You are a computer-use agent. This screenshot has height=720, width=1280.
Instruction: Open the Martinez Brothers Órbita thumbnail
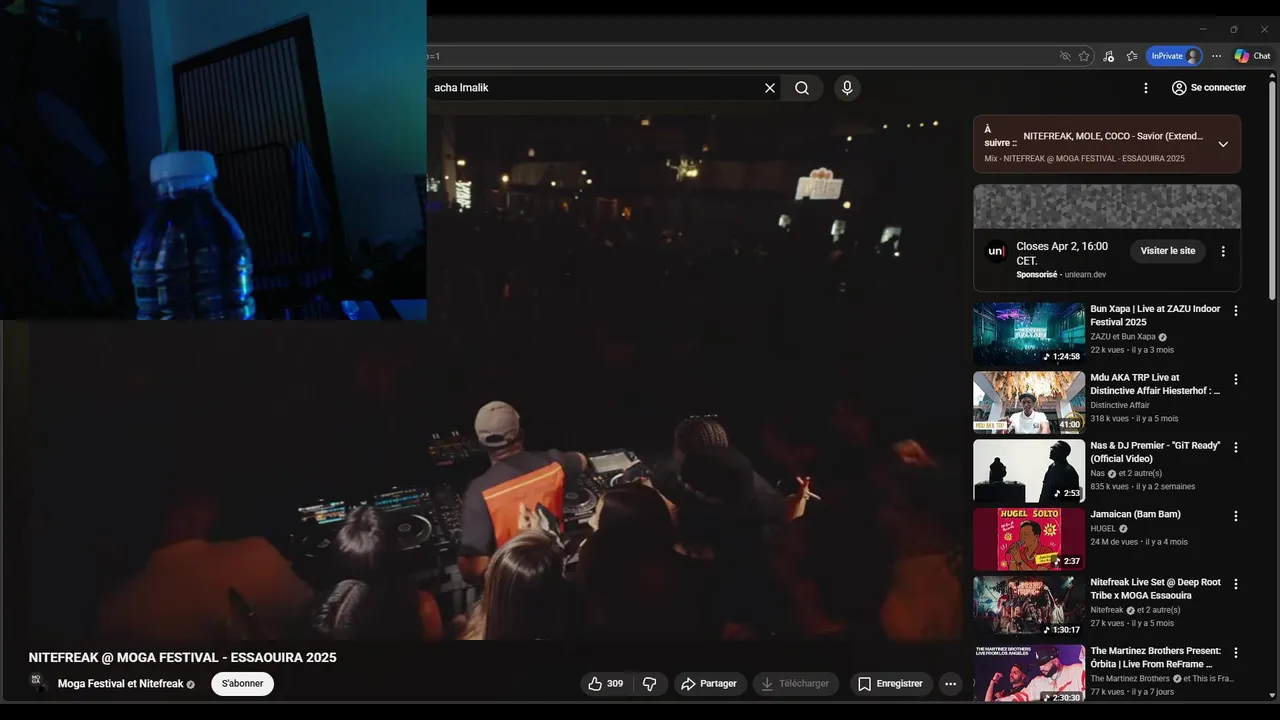coord(1029,674)
